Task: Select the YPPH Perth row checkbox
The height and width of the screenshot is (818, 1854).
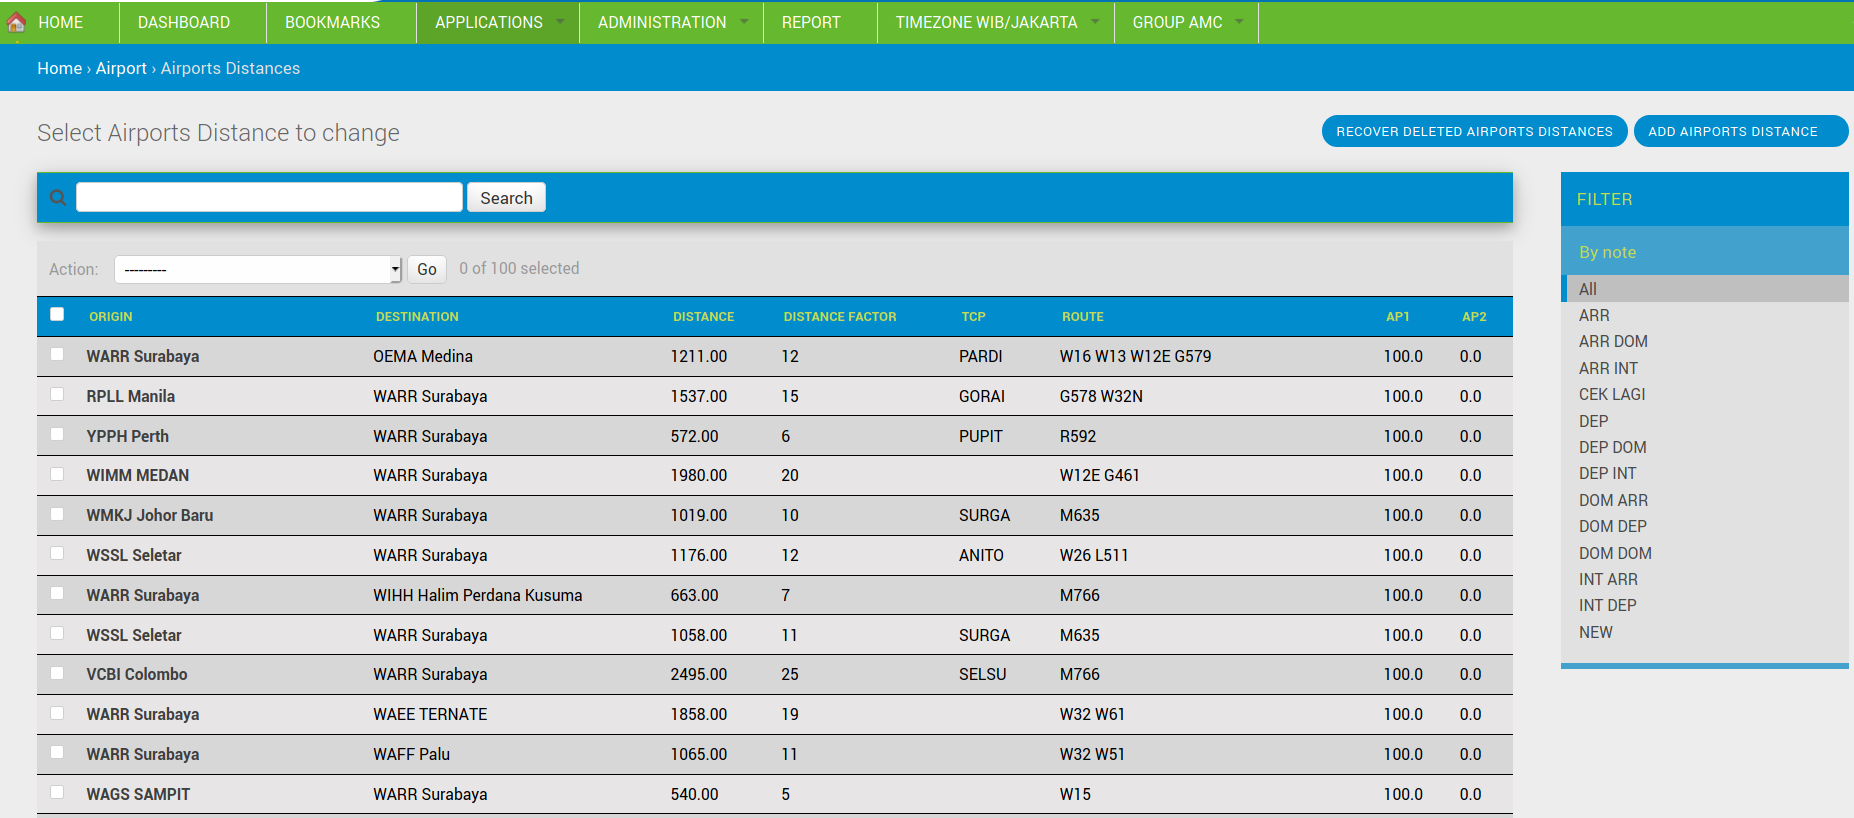Action: pyautogui.click(x=57, y=435)
